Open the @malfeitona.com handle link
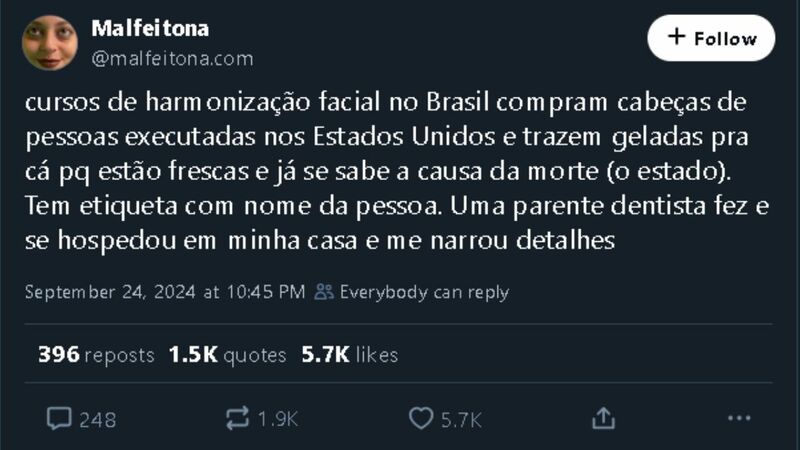 [172, 59]
